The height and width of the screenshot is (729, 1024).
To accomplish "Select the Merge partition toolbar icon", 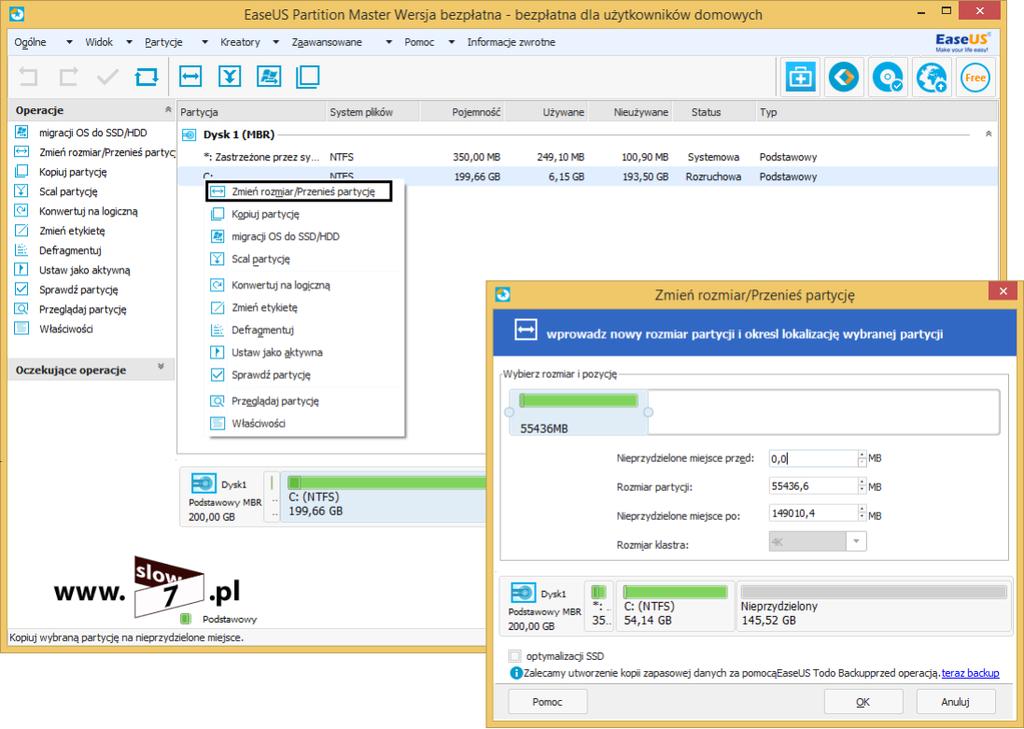I will coord(229,76).
